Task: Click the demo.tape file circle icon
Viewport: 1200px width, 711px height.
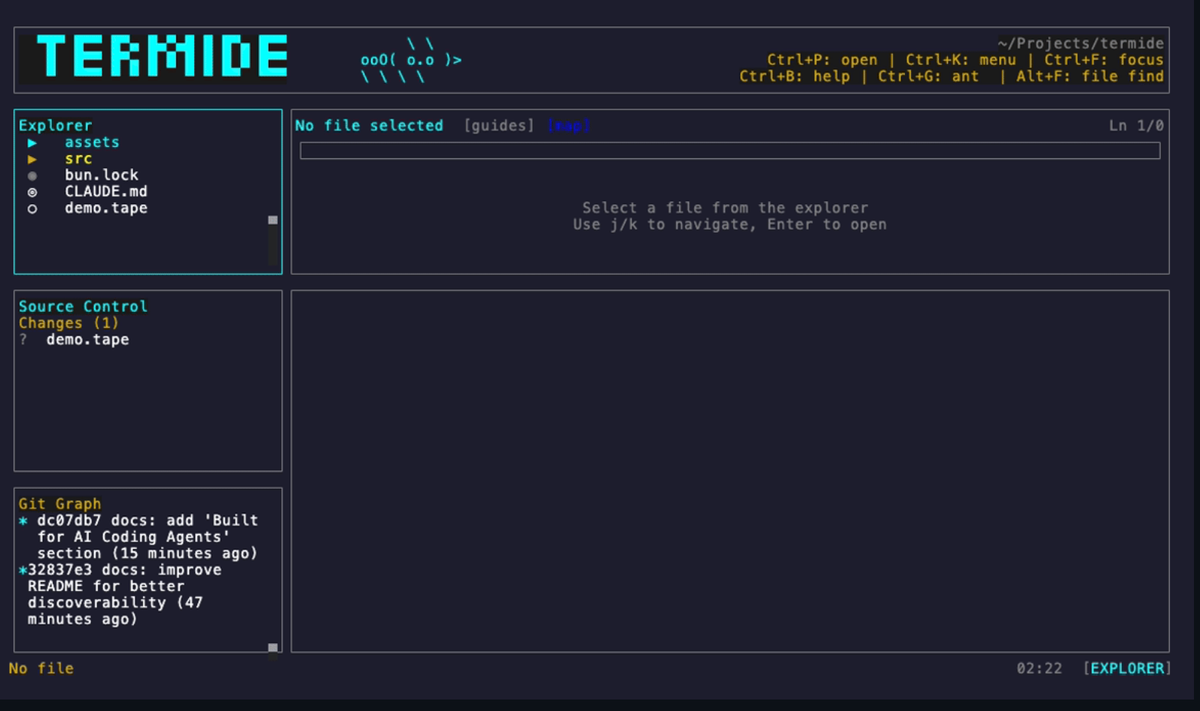Action: click(32, 208)
